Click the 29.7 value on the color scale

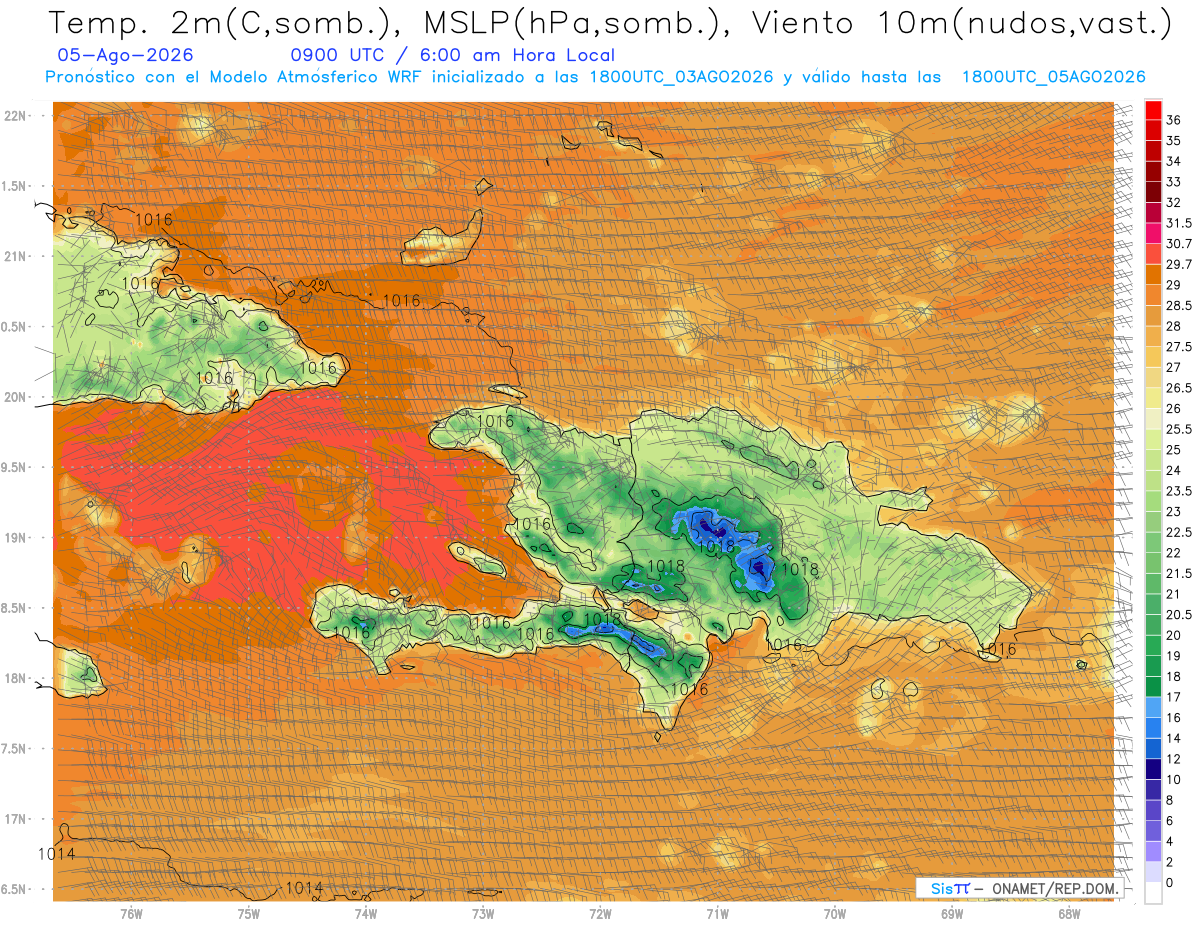tap(1179, 264)
